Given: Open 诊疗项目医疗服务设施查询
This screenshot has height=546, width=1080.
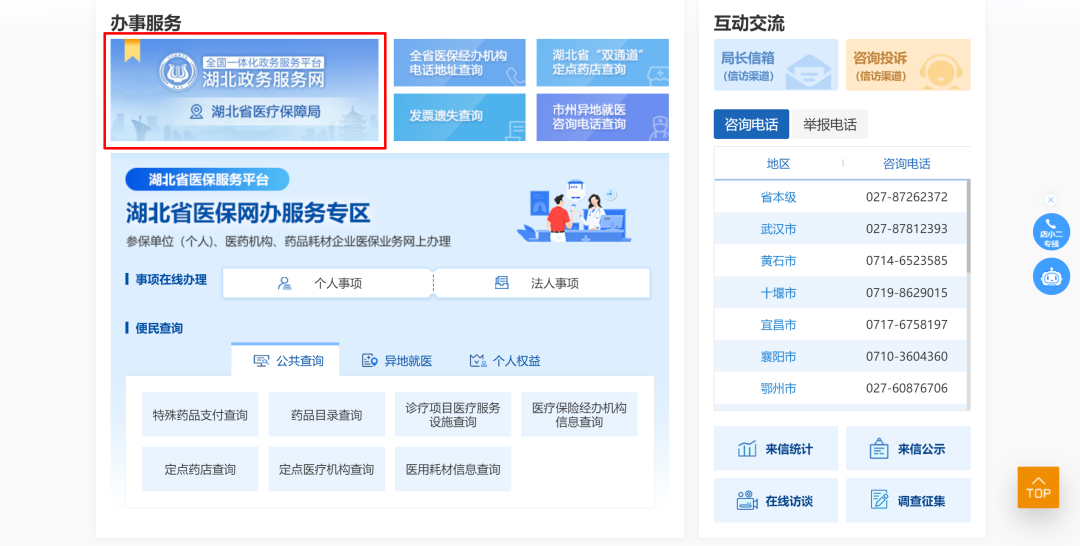Looking at the screenshot, I should [453, 414].
